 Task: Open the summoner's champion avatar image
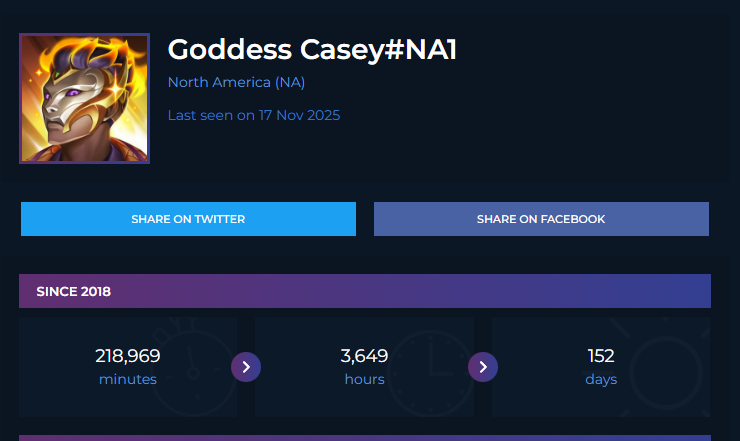84,98
